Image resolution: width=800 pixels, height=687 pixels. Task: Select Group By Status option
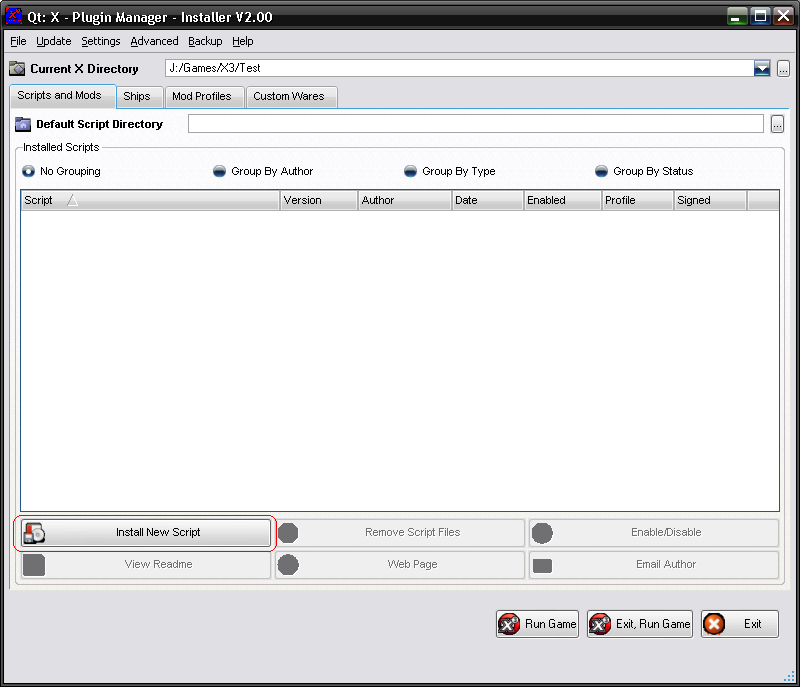click(644, 171)
